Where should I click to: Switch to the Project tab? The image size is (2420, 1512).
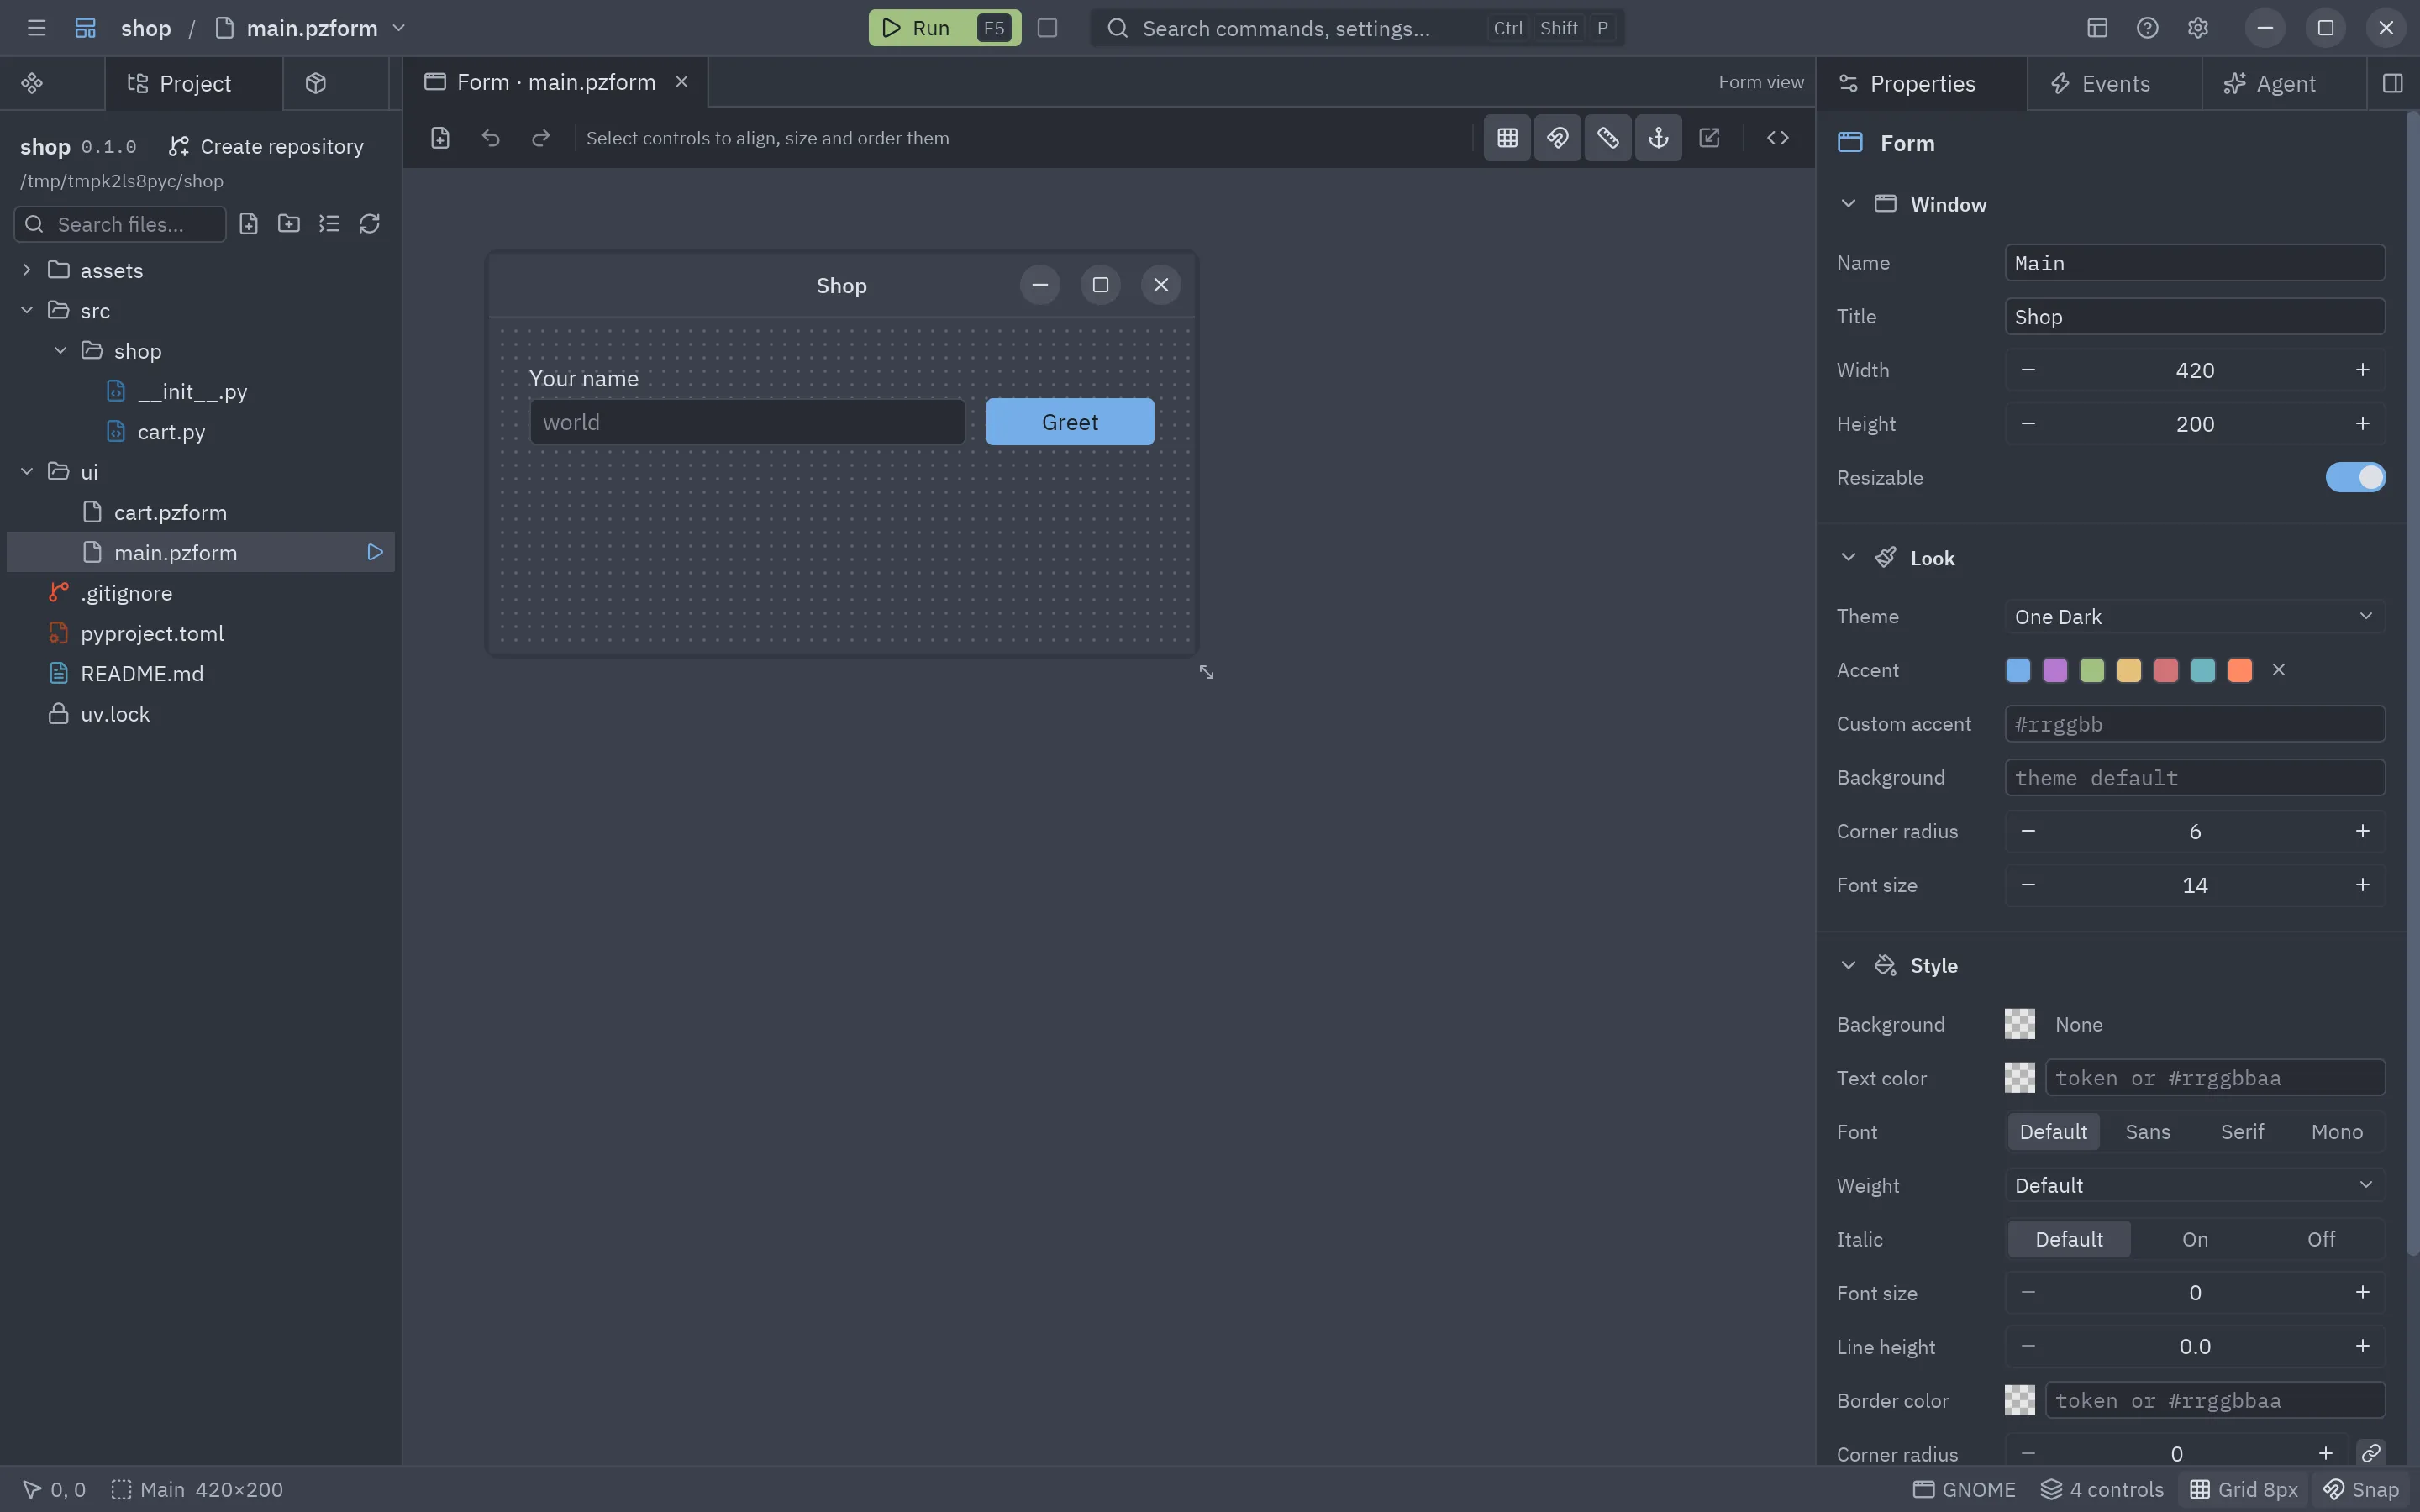coord(194,83)
